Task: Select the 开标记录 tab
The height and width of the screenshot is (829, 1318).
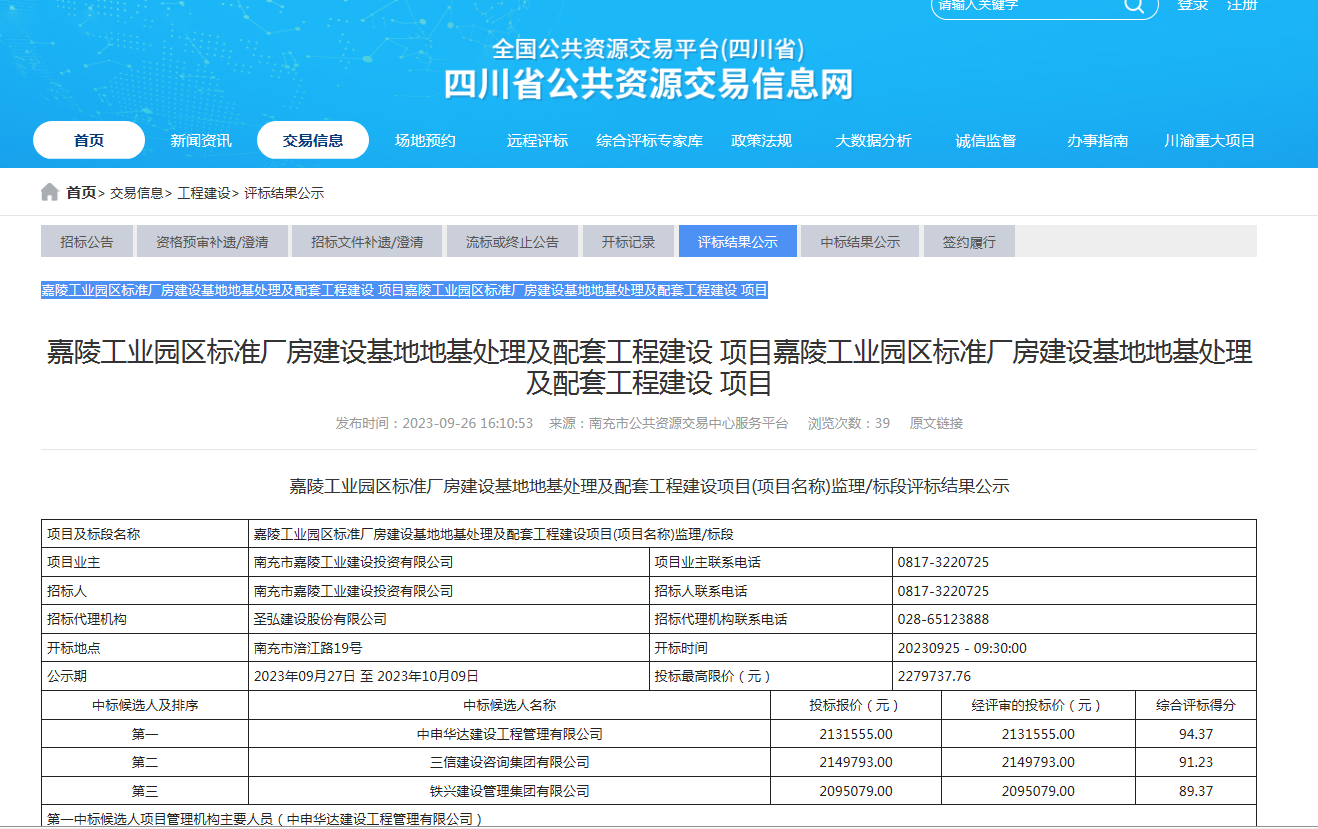Action: pyautogui.click(x=628, y=242)
